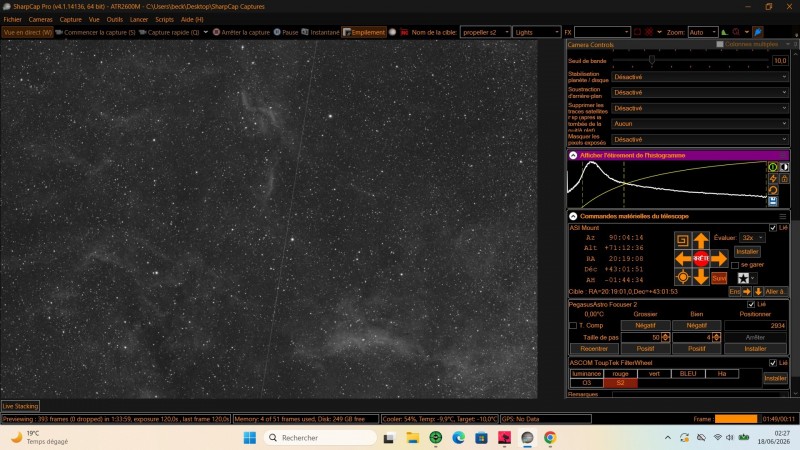This screenshot has width=800, height=450.
Task: Click lightning bolt auto stretch icon
Action: click(x=773, y=179)
